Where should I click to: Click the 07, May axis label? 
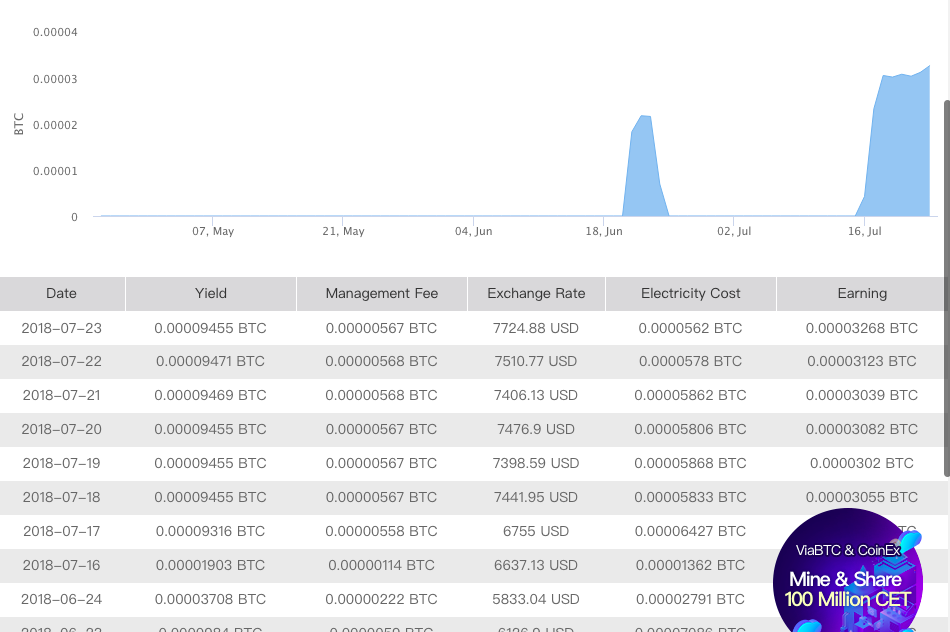click(213, 231)
